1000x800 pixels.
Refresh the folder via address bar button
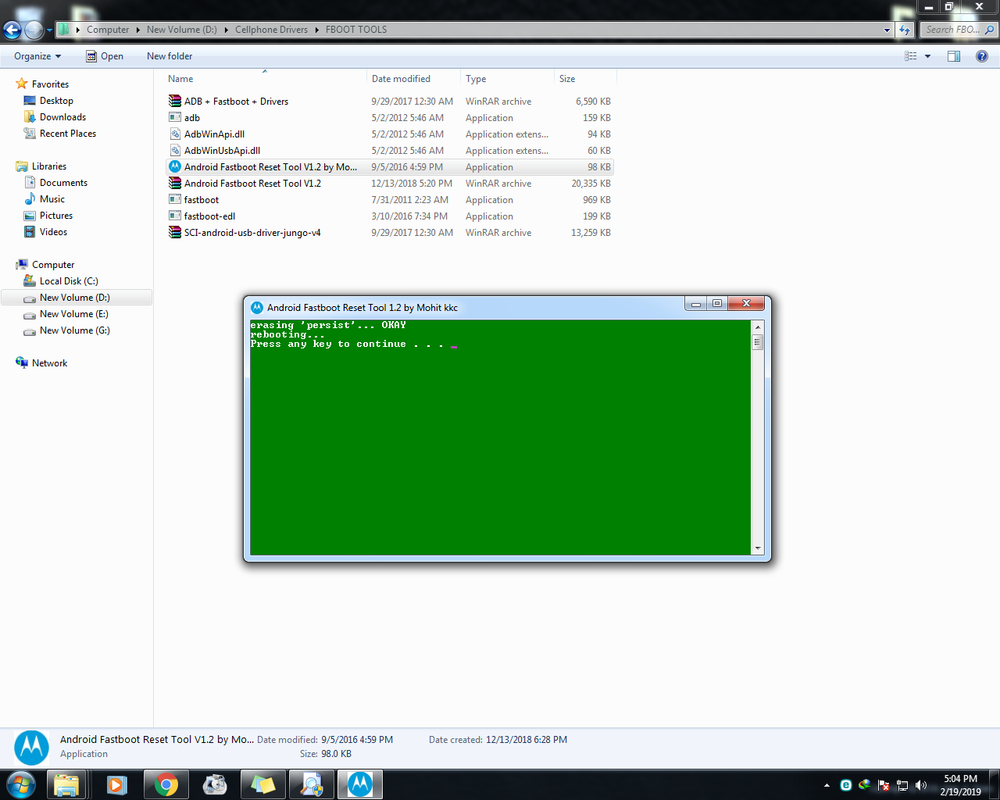(904, 29)
